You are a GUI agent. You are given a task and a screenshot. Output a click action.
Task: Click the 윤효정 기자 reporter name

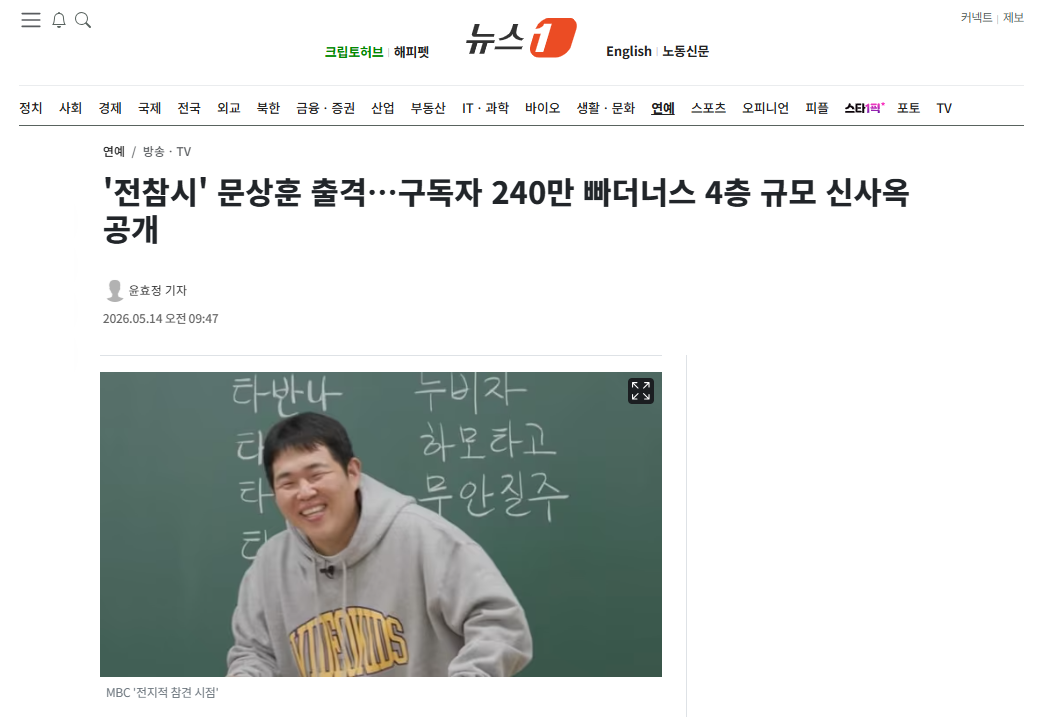158,291
